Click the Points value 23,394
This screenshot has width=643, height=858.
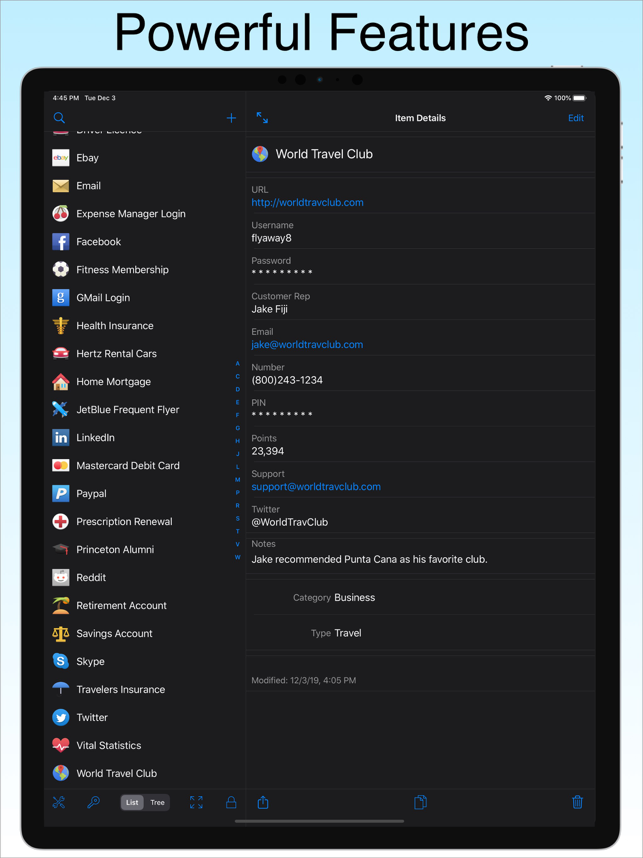268,451
